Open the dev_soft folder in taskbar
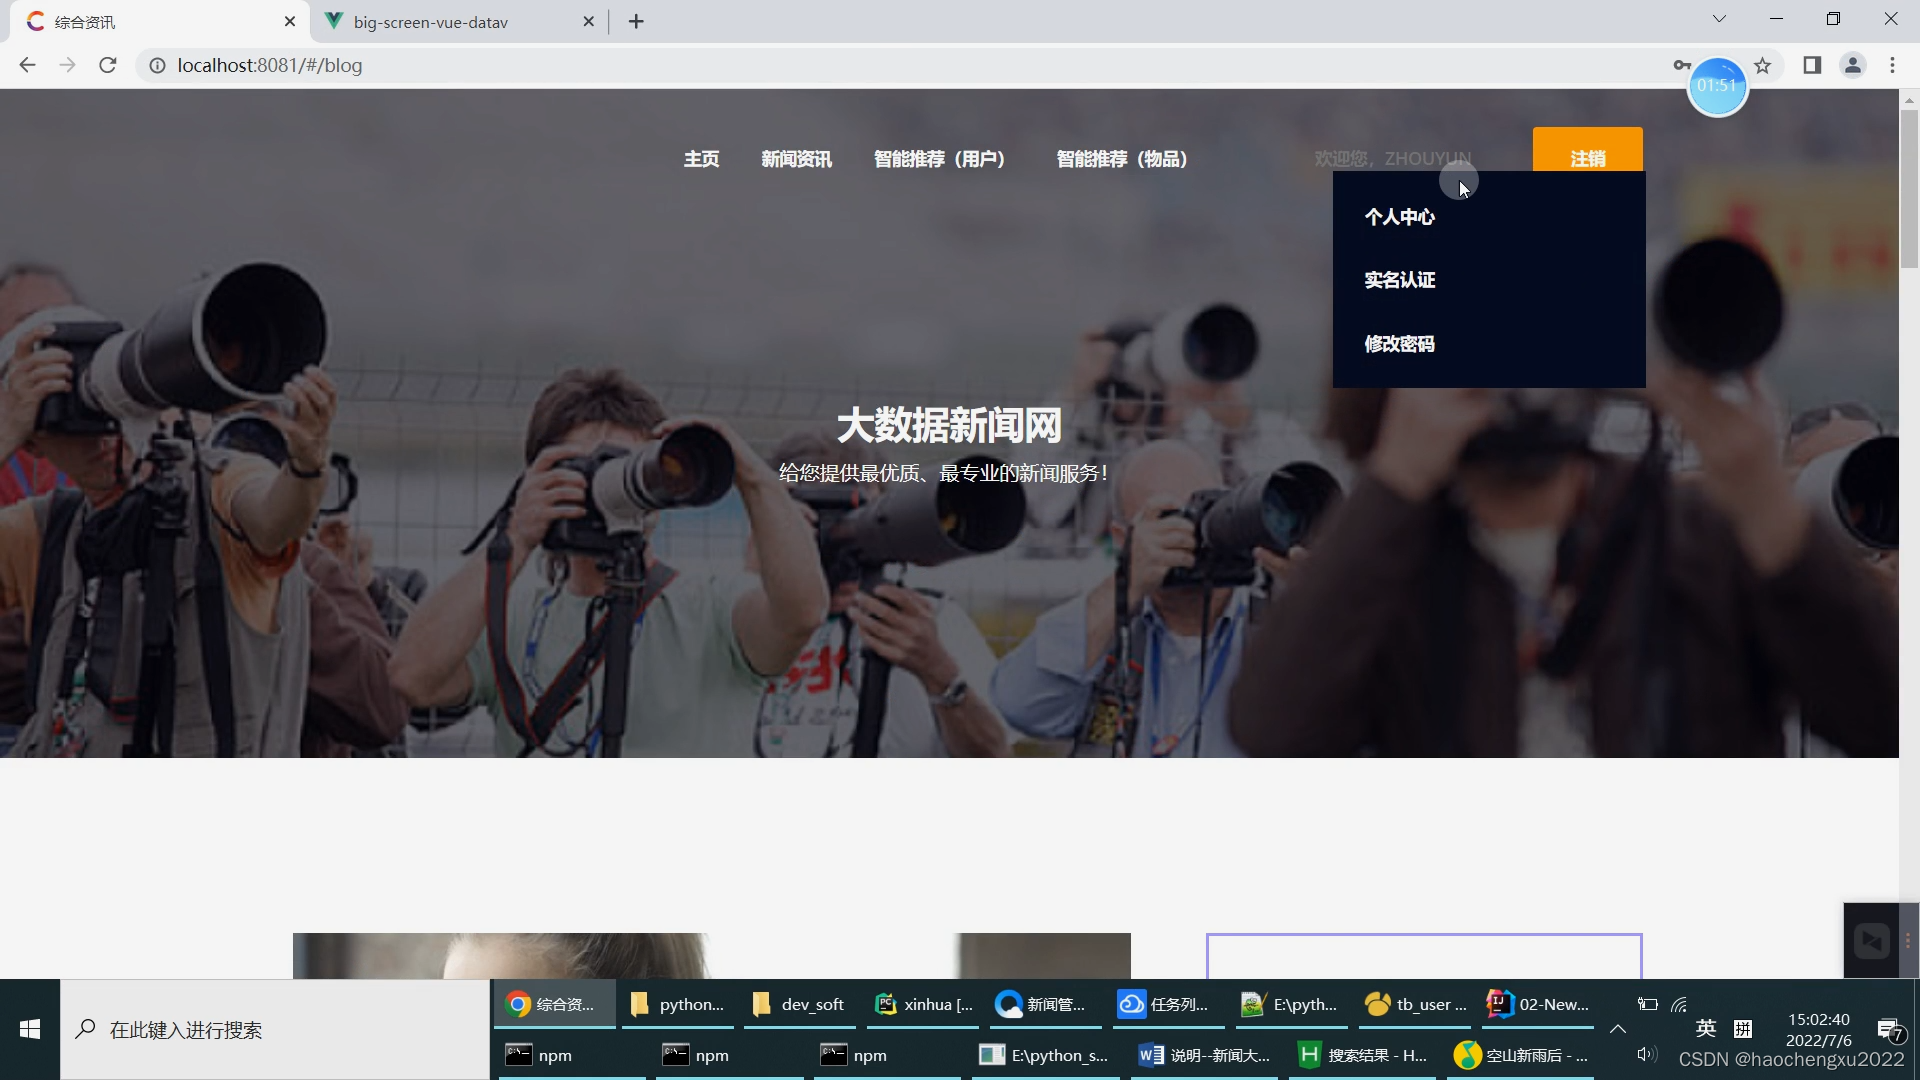The width and height of the screenshot is (1920, 1080). click(x=800, y=1004)
